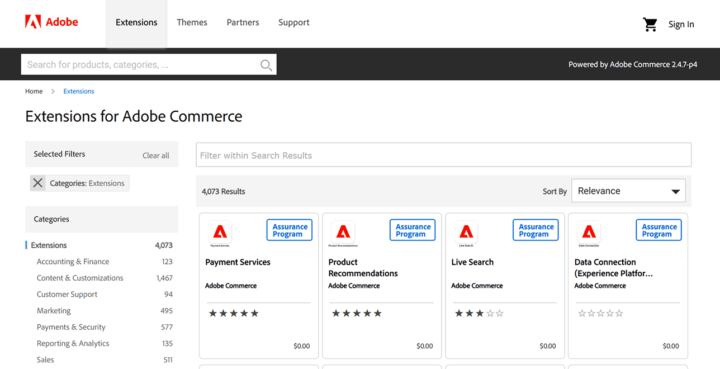
Task: Focus the Filter within Search Results field
Action: (x=444, y=155)
